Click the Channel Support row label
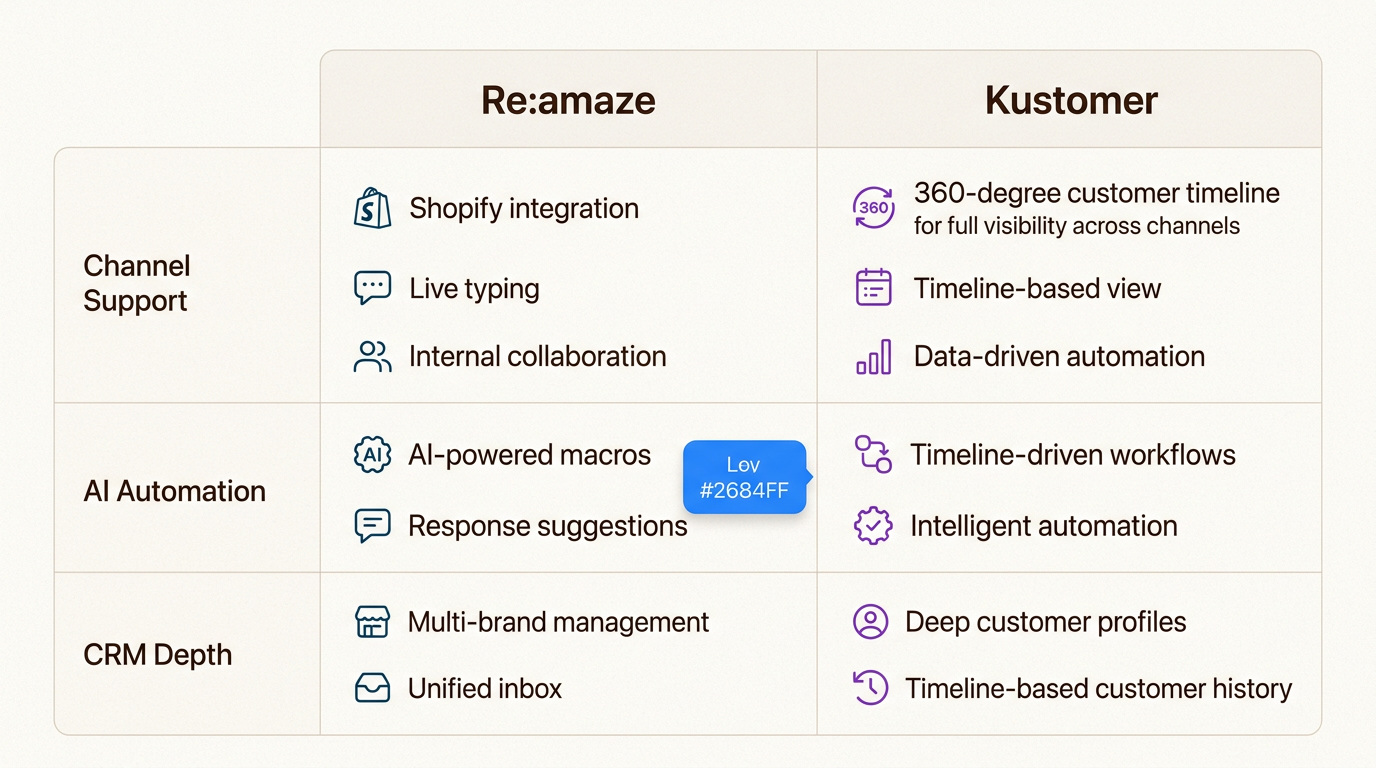The image size is (1376, 768). point(136,283)
